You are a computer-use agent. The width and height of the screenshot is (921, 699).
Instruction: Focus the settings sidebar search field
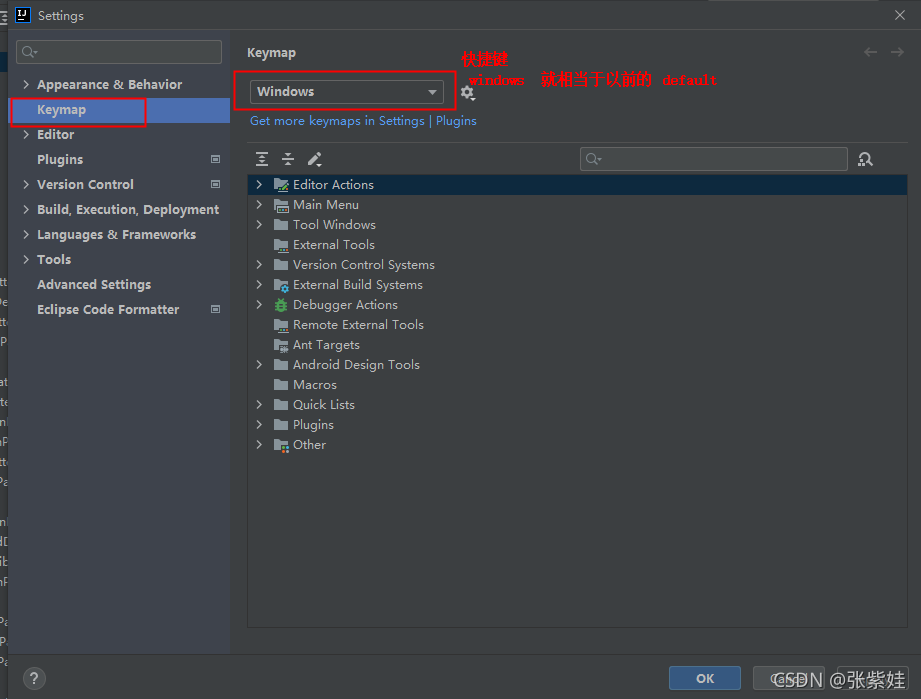[119, 52]
